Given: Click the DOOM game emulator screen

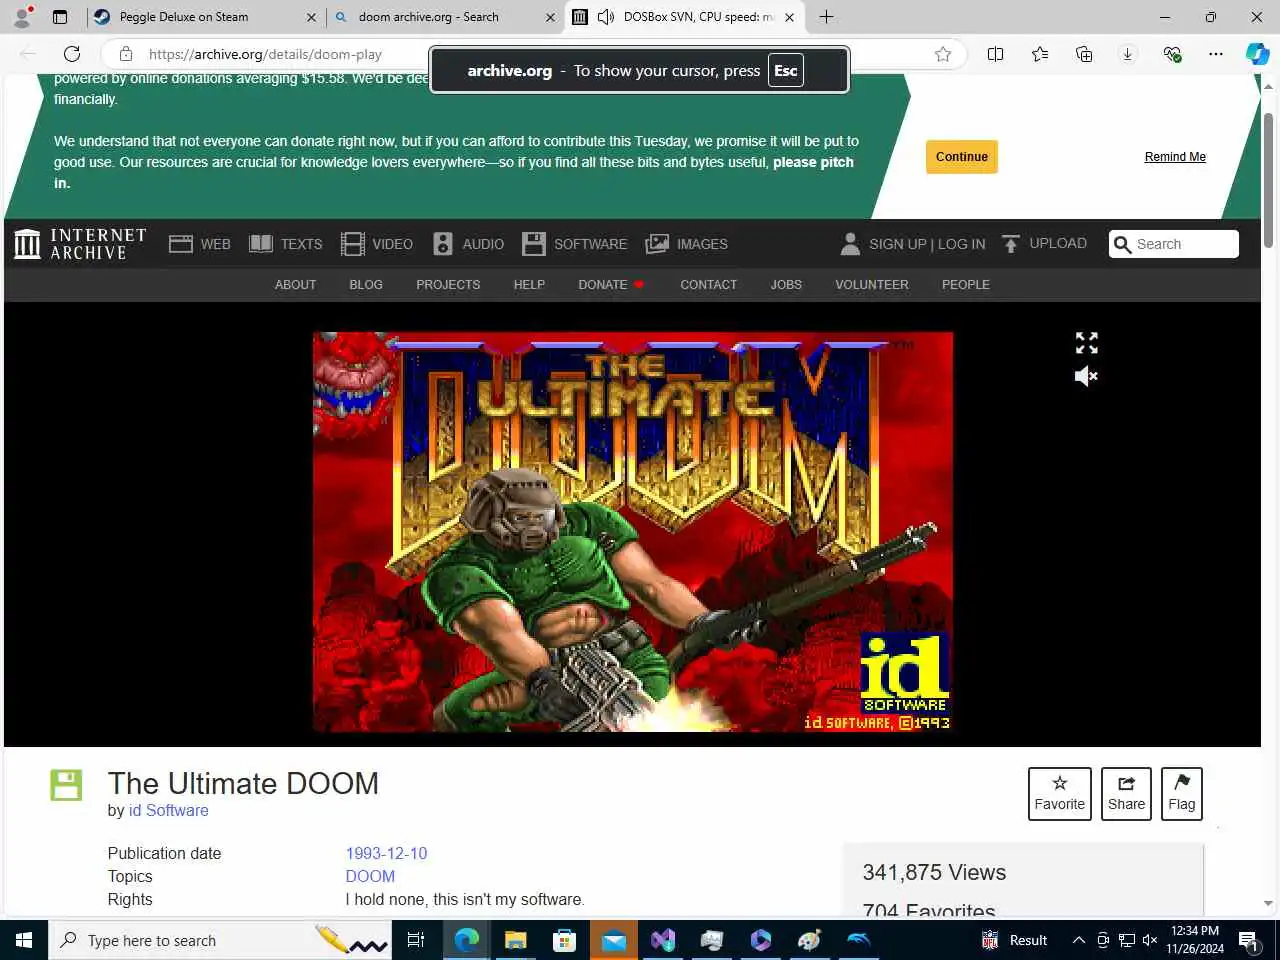Looking at the screenshot, I should 633,532.
